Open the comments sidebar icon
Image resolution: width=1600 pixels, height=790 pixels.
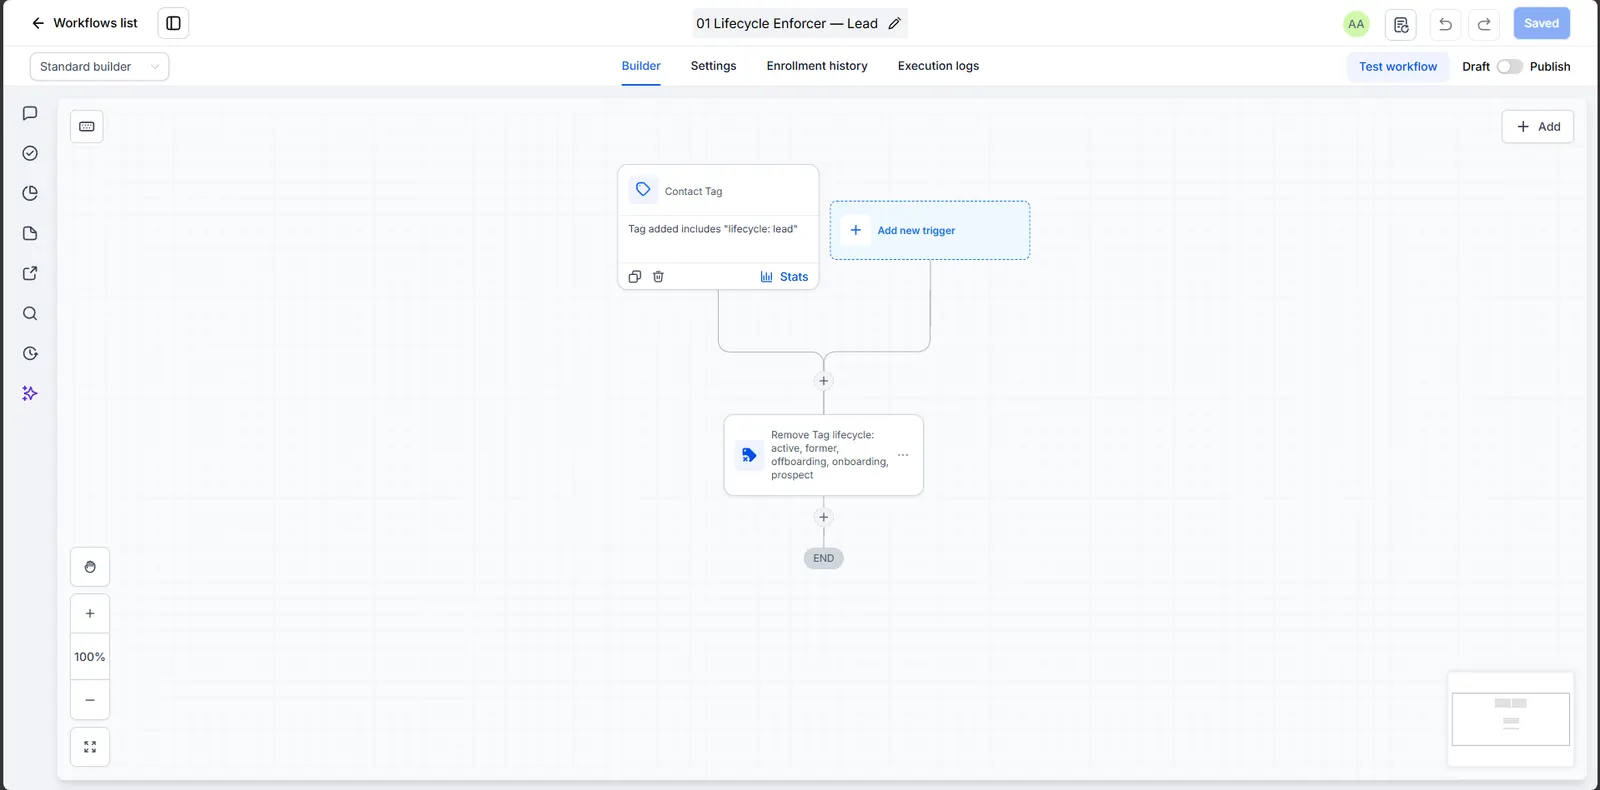click(30, 113)
